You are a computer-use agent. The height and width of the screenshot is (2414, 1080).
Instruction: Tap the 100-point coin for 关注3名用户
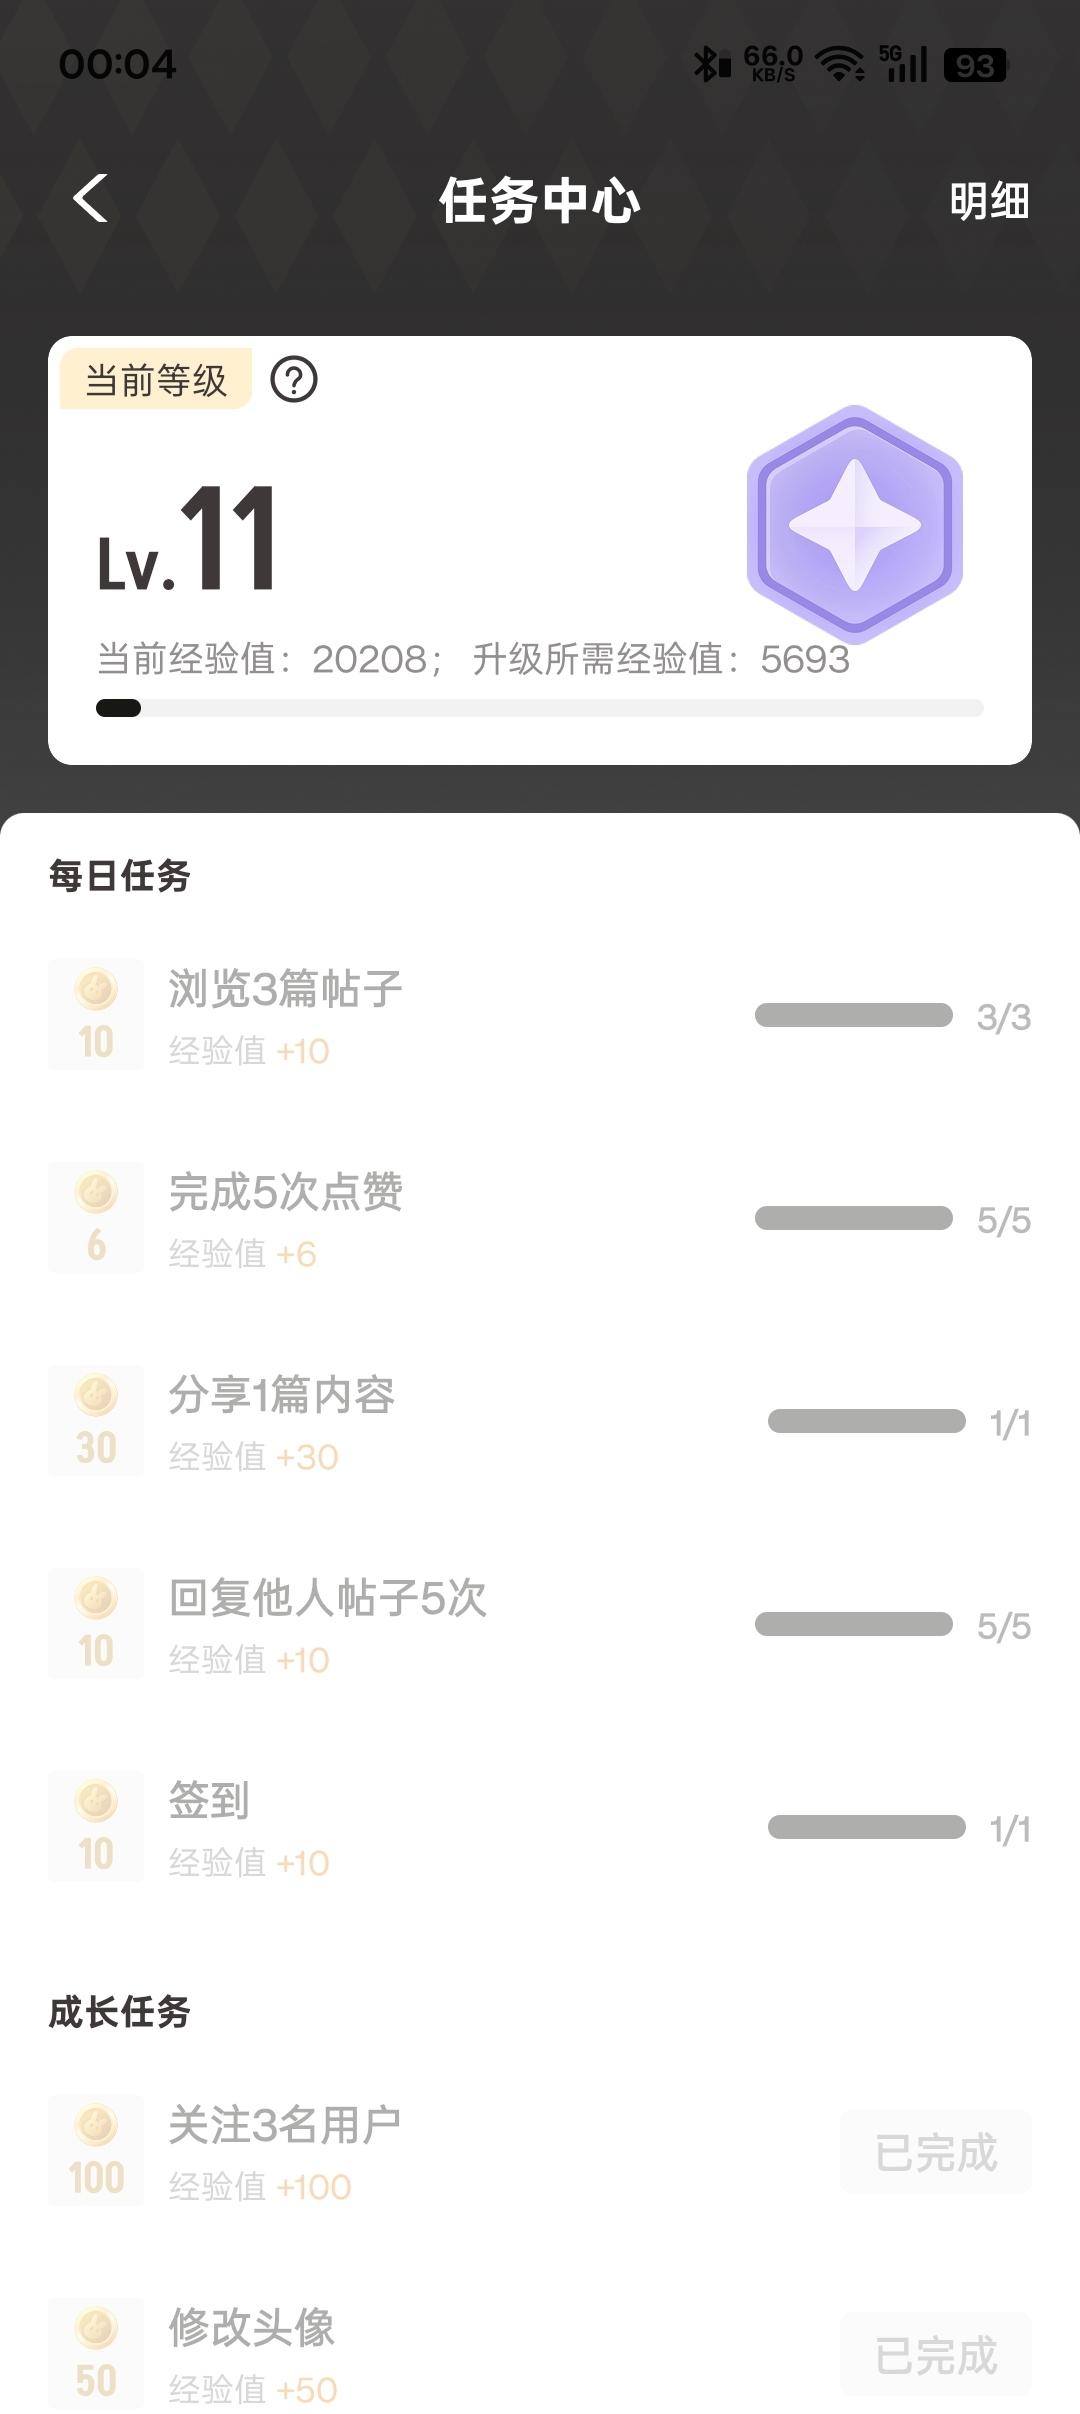[x=96, y=2150]
